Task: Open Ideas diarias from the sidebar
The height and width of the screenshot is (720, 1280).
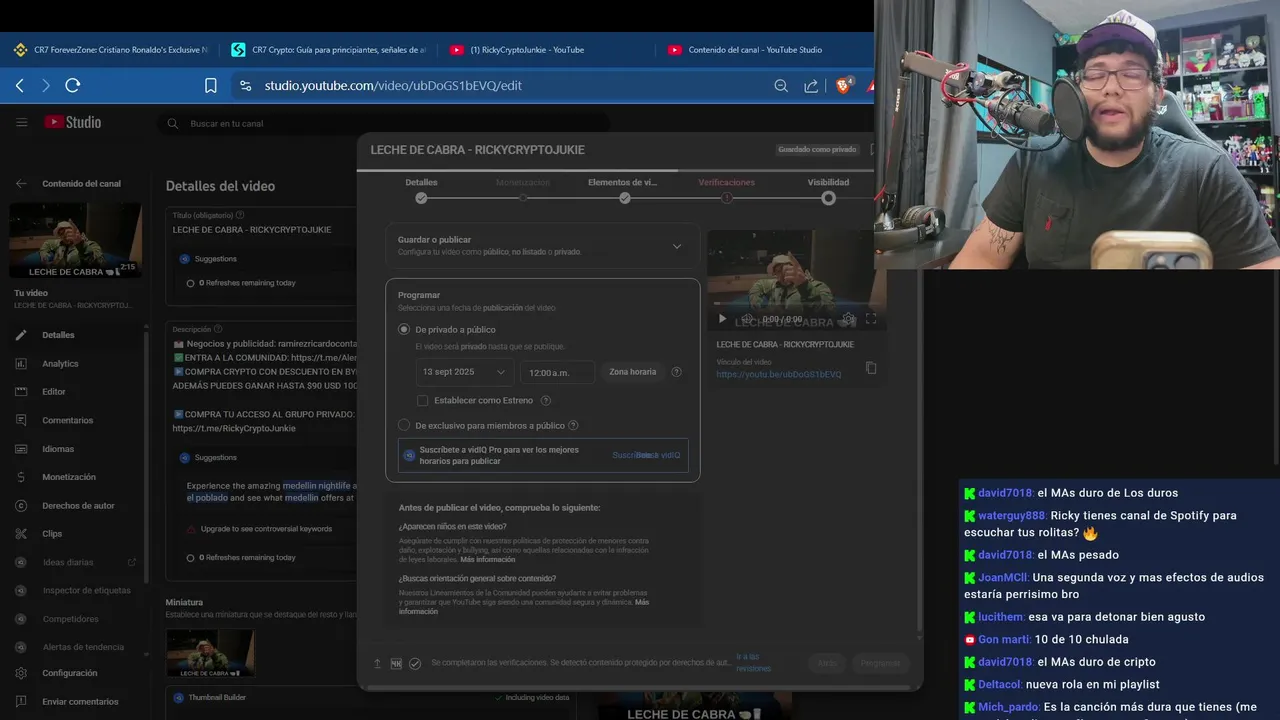Action: (x=67, y=562)
